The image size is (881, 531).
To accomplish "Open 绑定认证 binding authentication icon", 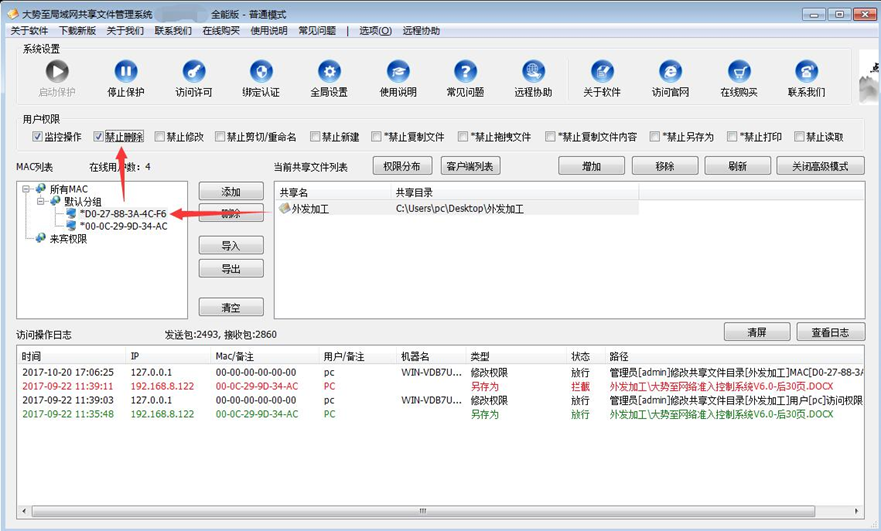I will click(261, 71).
